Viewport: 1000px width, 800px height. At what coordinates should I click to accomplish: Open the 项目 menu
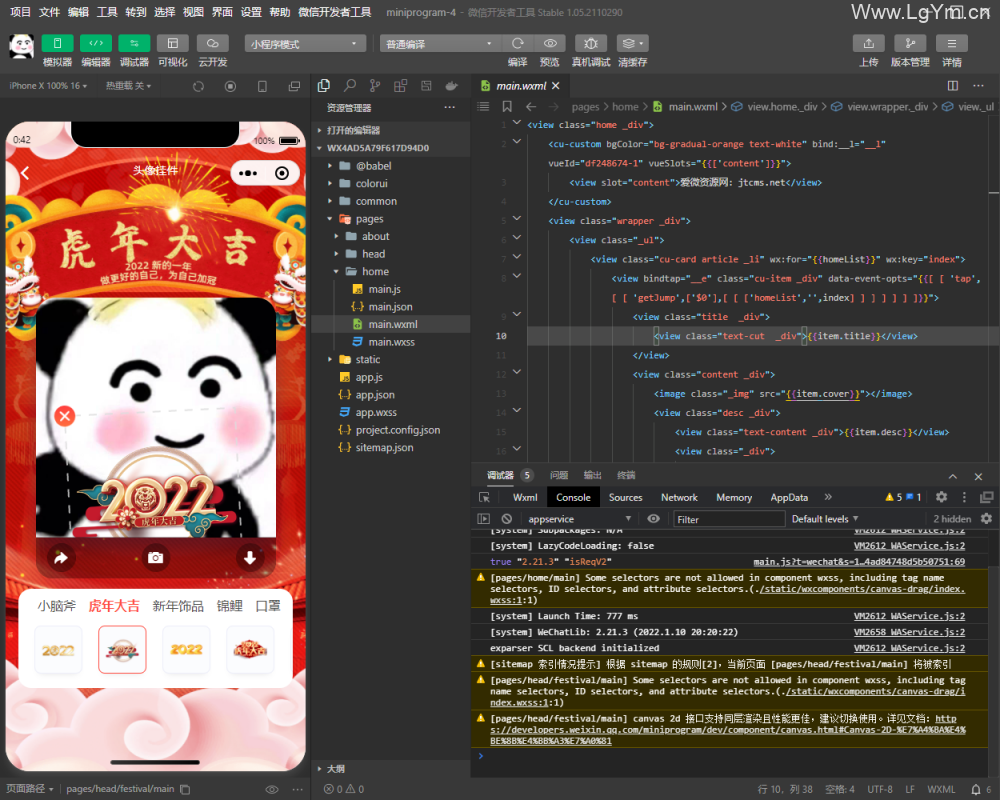point(20,12)
